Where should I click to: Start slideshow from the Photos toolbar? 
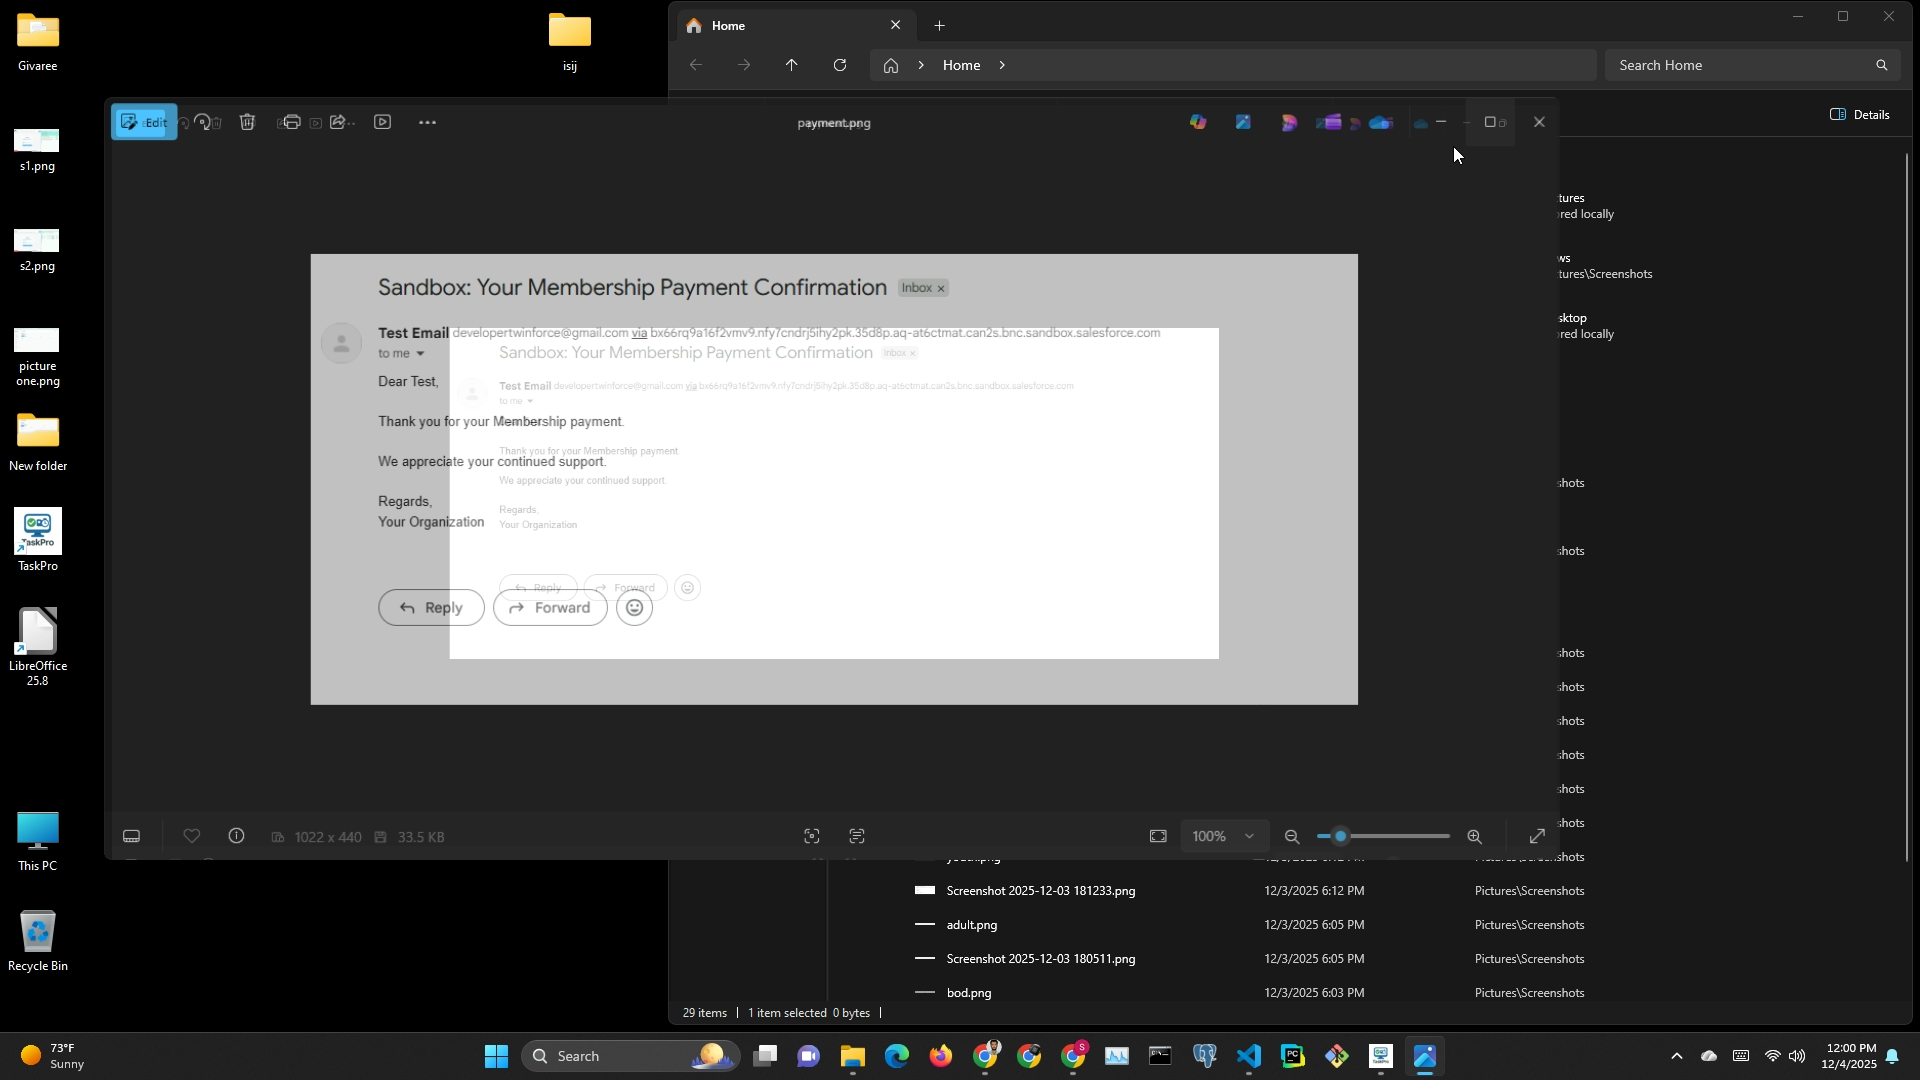[382, 122]
